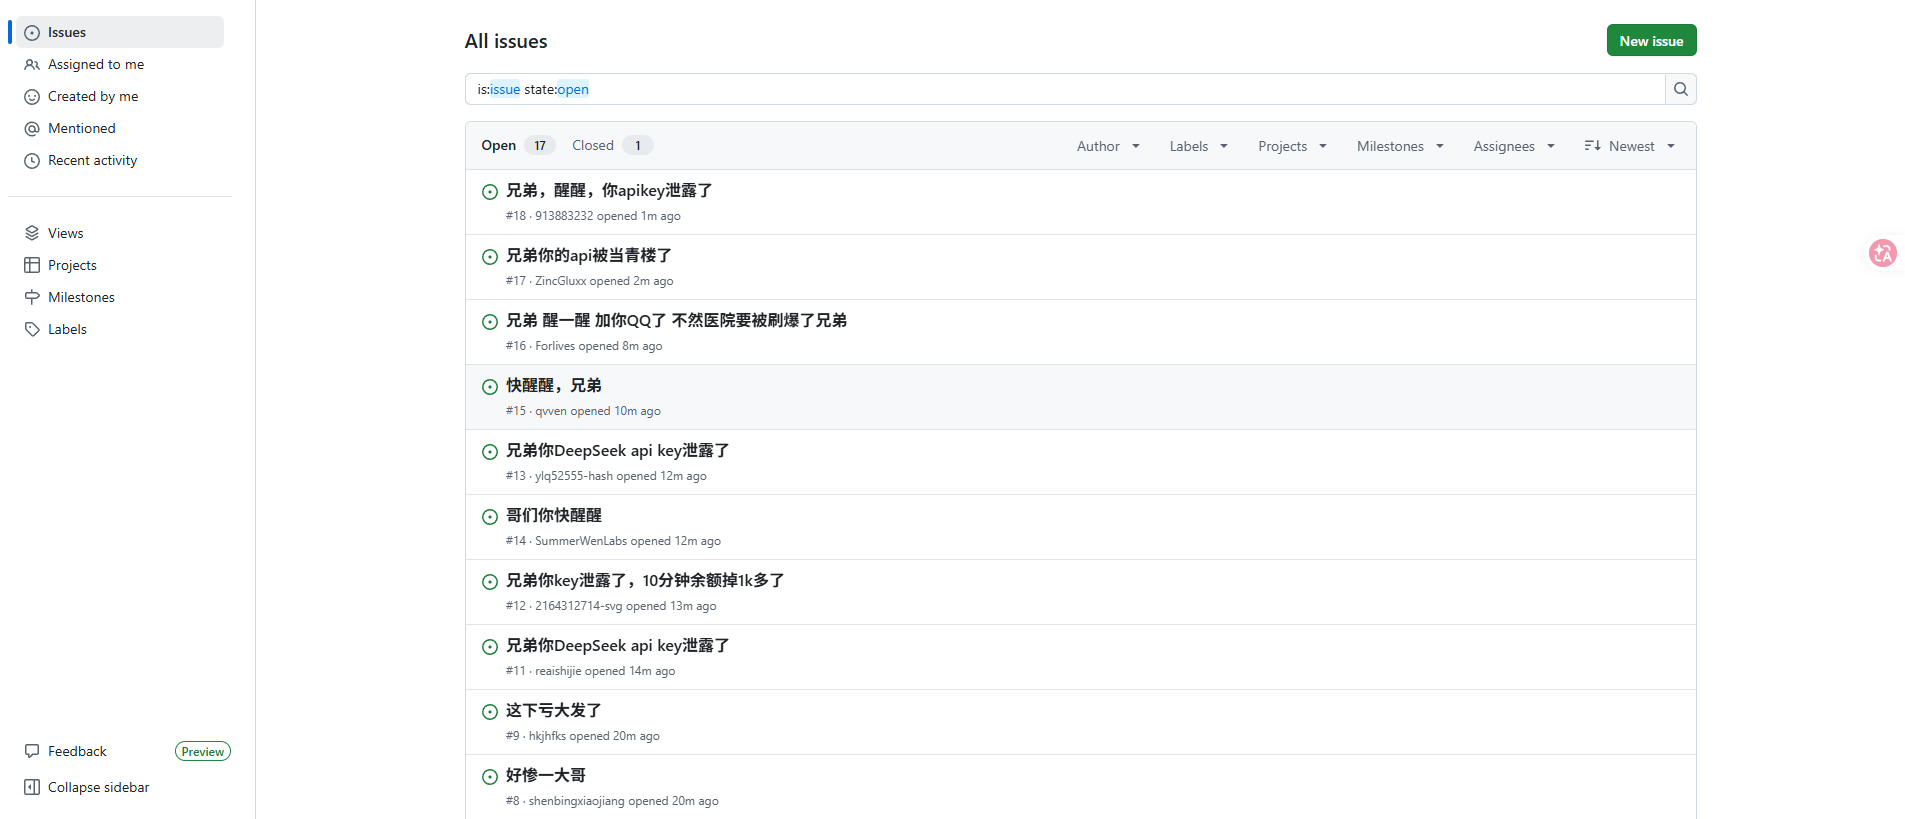1905x819 pixels.
Task: Click author Forlives on issue #16
Action: click(555, 346)
